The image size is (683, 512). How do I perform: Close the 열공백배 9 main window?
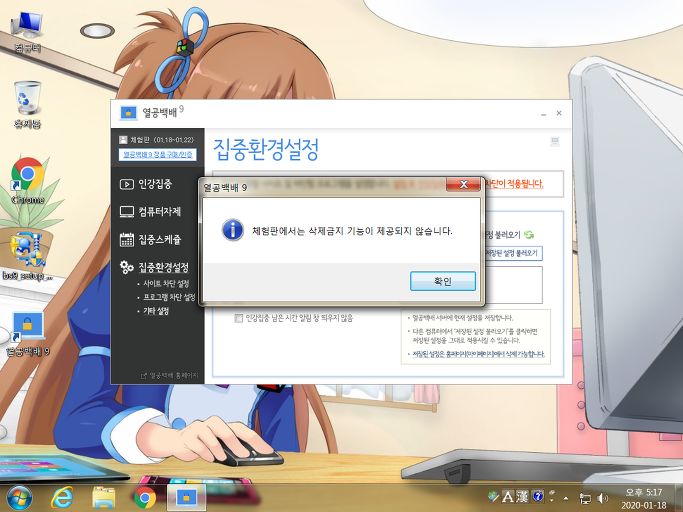point(559,113)
